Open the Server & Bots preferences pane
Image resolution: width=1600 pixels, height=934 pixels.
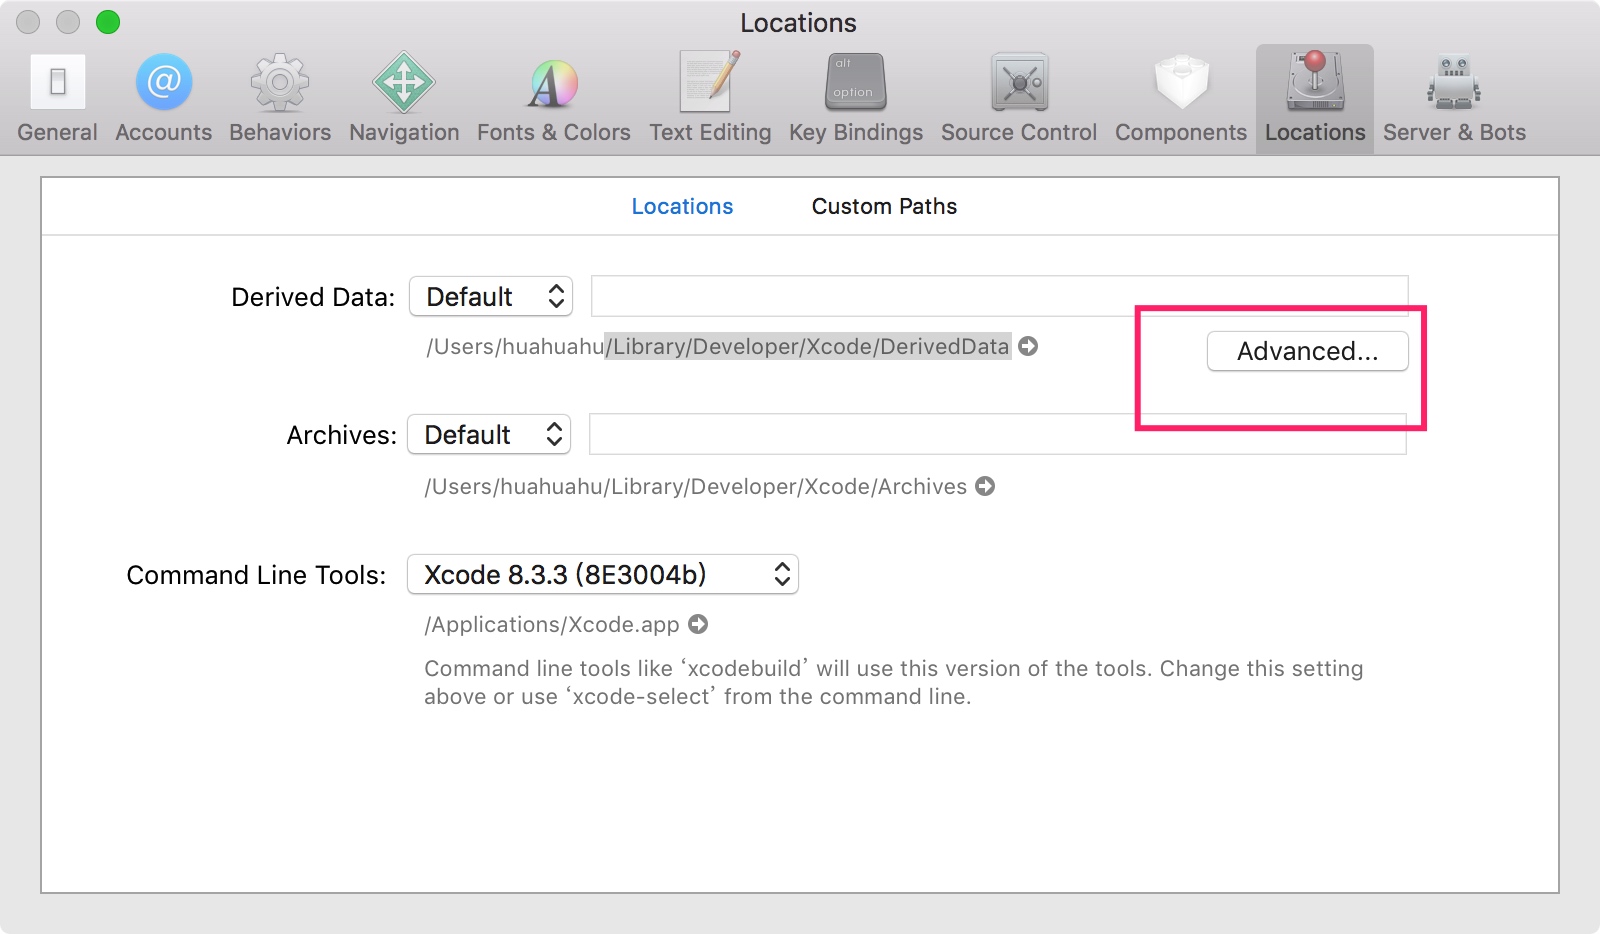point(1454,98)
